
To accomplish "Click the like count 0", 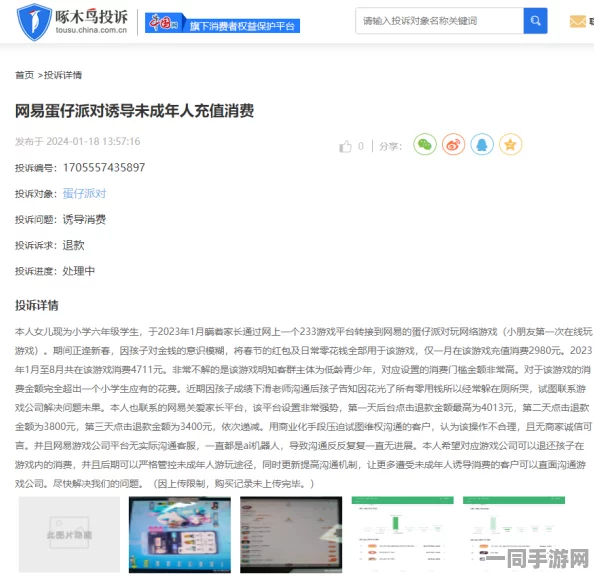I will (361, 146).
